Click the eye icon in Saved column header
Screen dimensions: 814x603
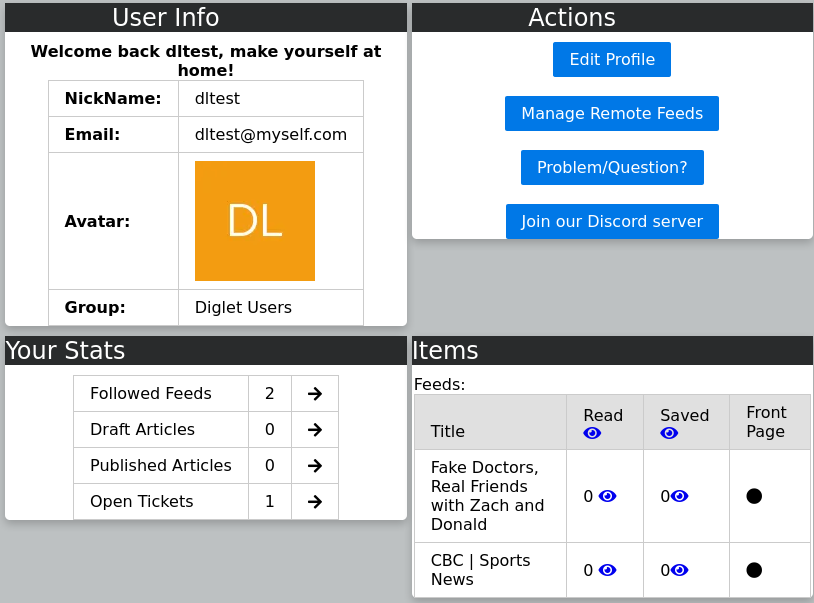coord(669,433)
